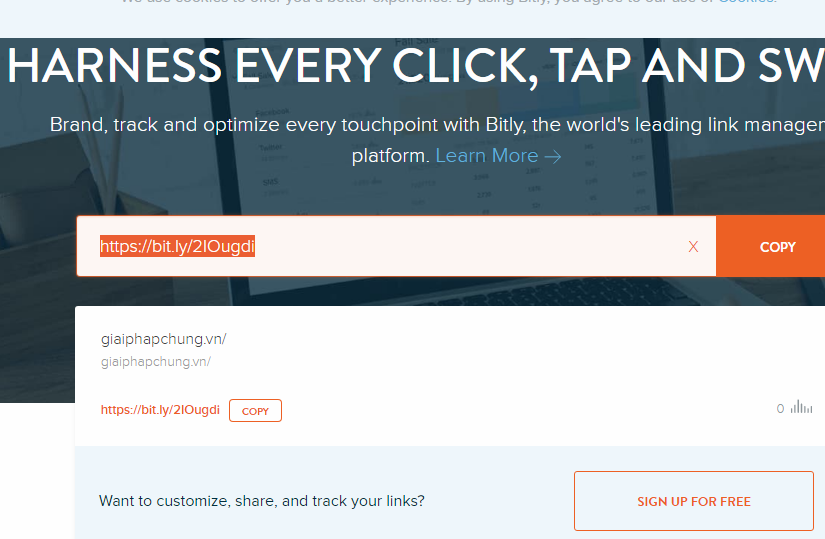The width and height of the screenshot is (825, 539).
Task: Click the word 'platform.' before Learn More
Action: (390, 156)
